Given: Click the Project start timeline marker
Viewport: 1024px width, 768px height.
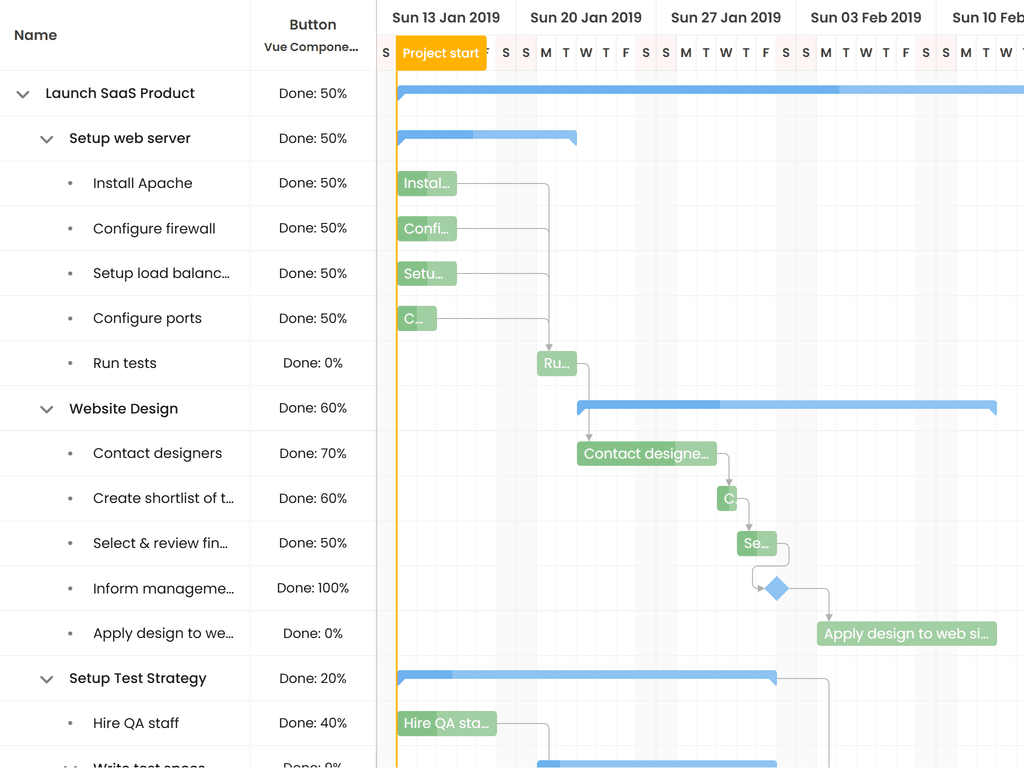Looking at the screenshot, I should point(441,53).
